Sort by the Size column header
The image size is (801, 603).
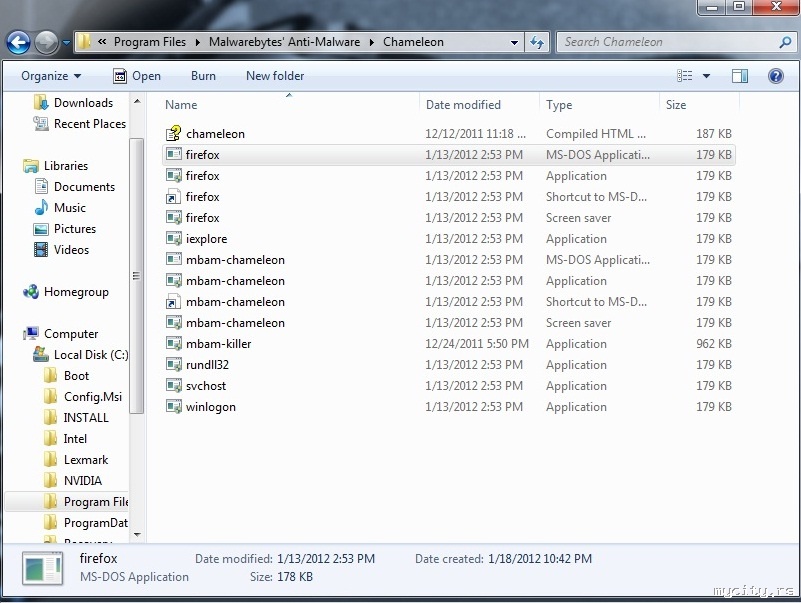tap(676, 105)
